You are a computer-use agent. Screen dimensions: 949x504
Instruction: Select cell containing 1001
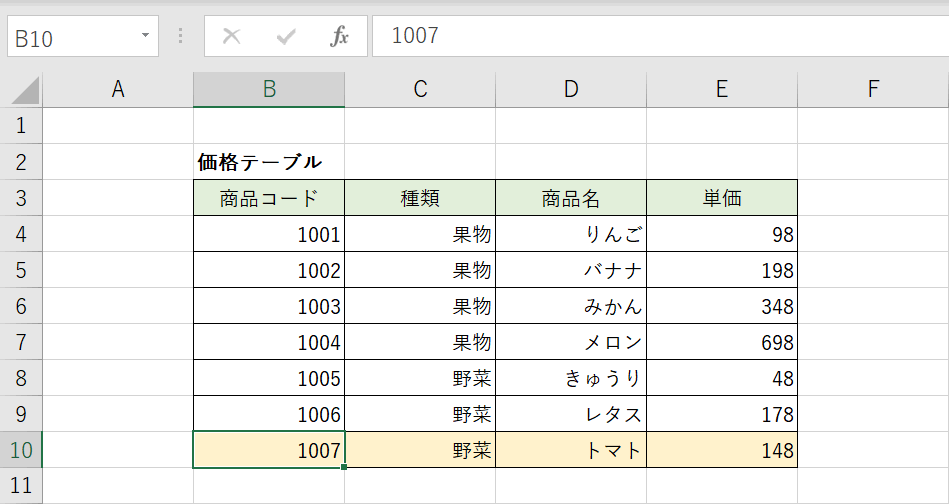click(x=269, y=234)
